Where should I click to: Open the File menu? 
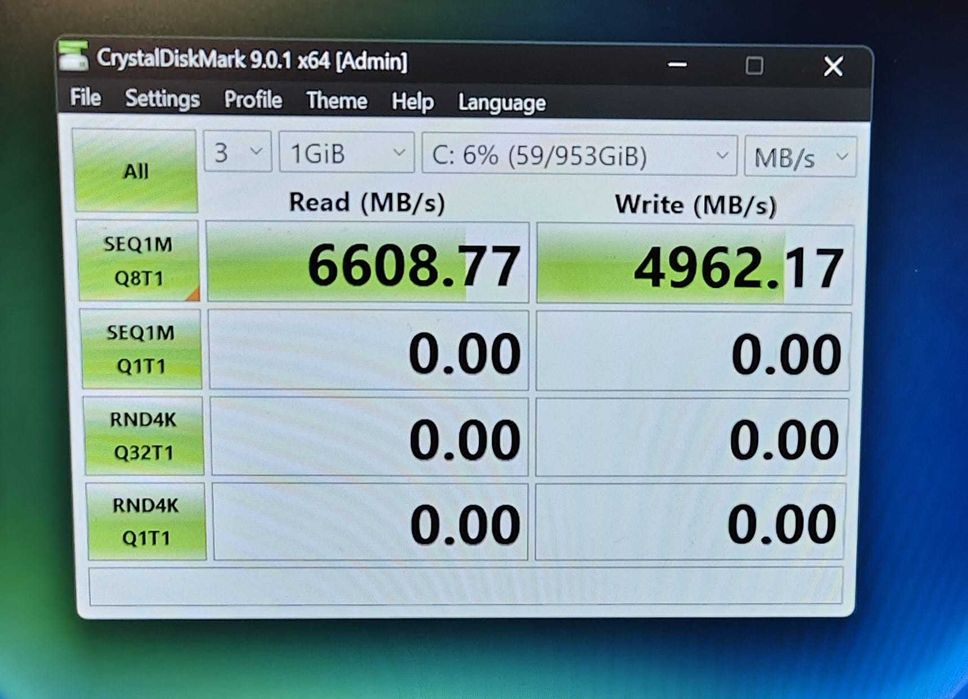tap(85, 97)
